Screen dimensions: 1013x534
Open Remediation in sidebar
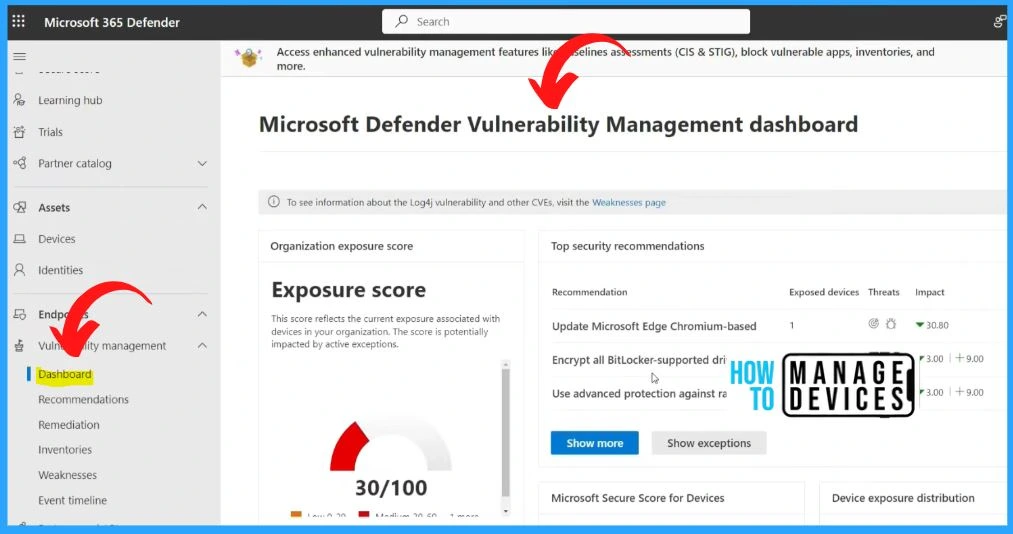[x=69, y=425]
